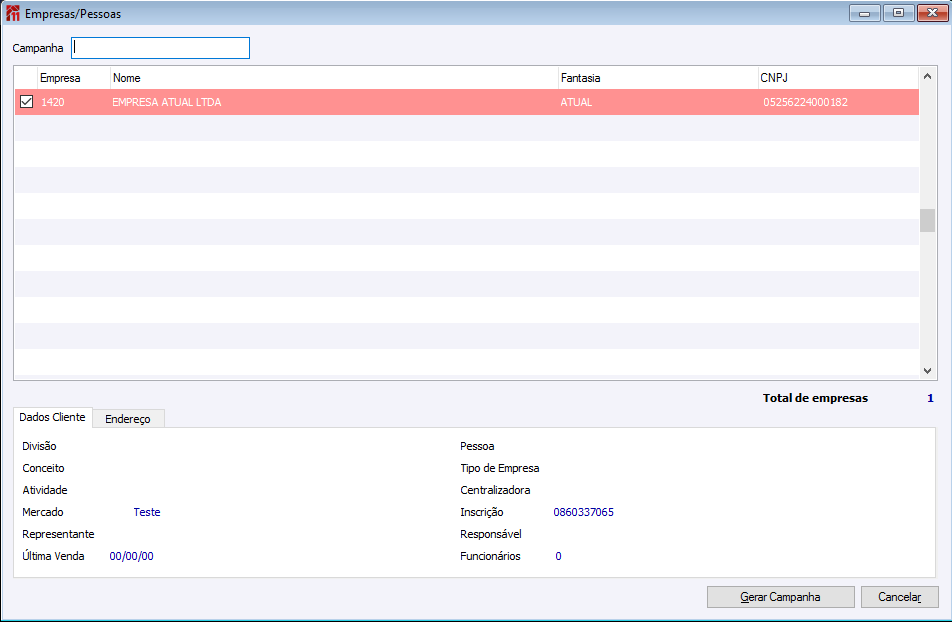Click the Mercado value Teste
Screen dimensions: 952x622
147,512
